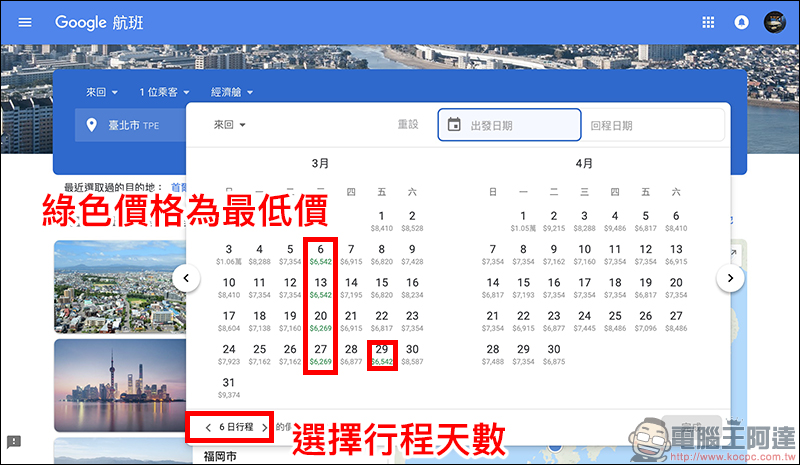800x465 pixels.
Task: Expand the 來回 trip type dropdown in blue bar
Action: 101,92
